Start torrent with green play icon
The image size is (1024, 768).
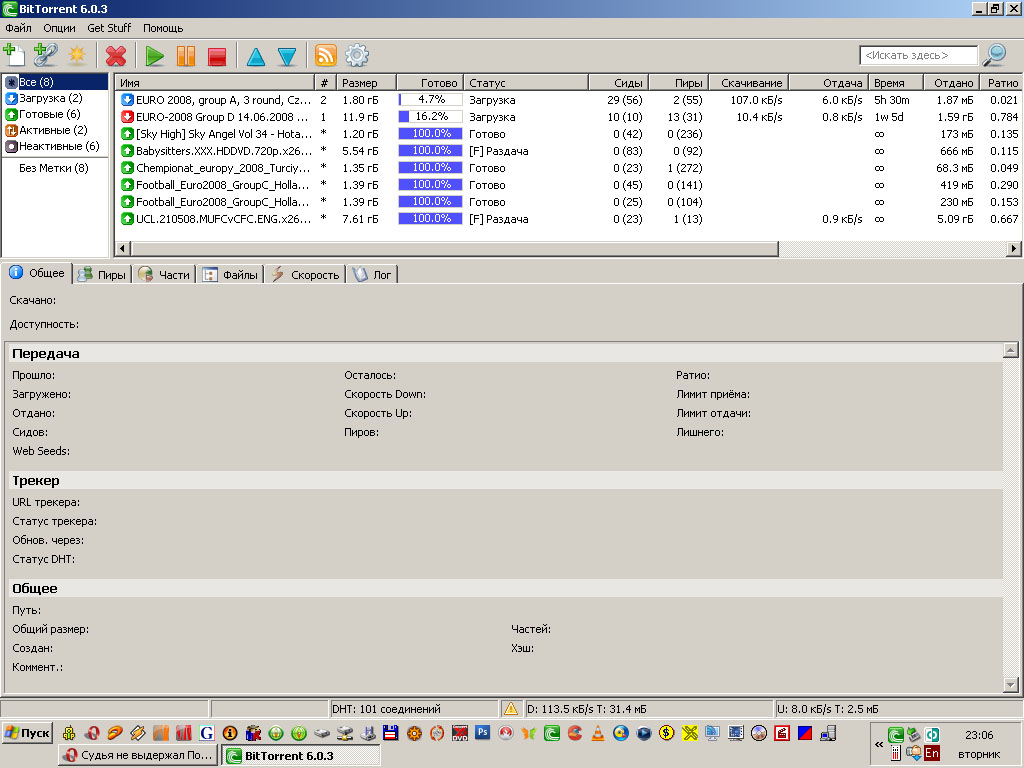point(155,56)
